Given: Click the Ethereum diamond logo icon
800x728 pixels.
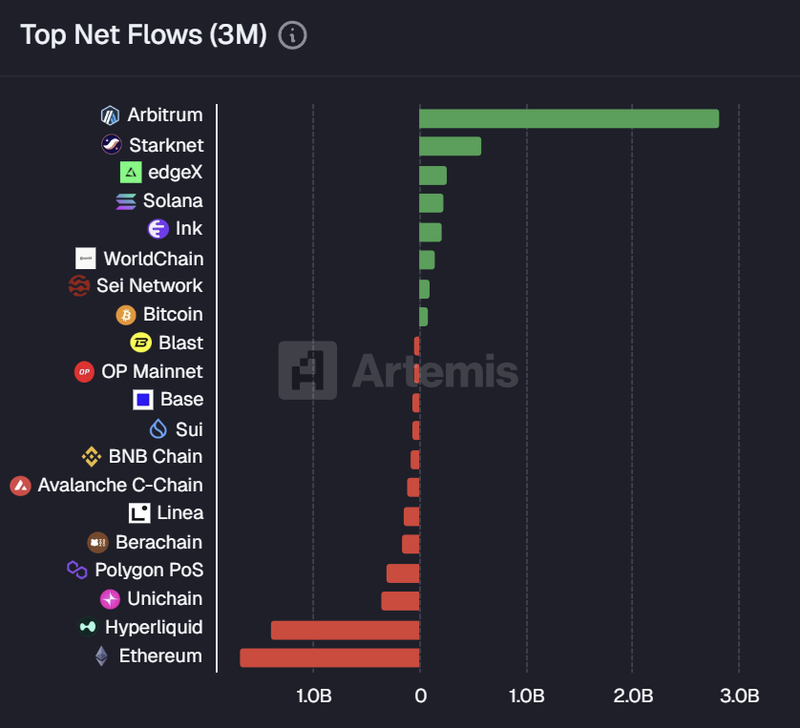Looking at the screenshot, I should [101, 656].
